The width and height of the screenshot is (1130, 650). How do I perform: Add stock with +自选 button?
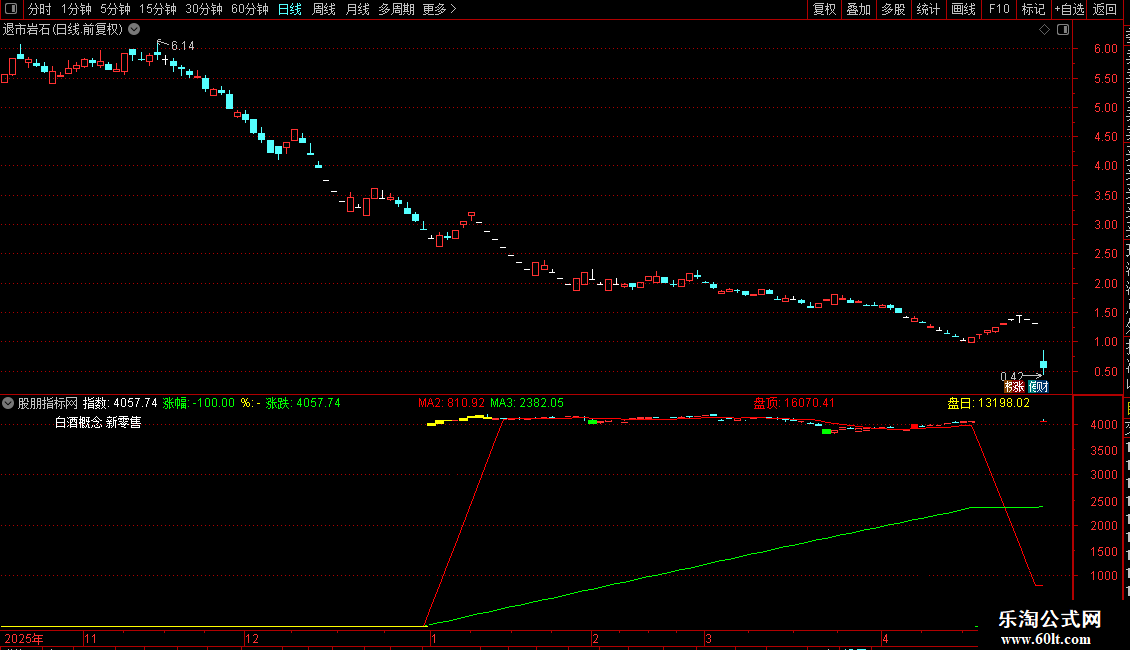1069,9
